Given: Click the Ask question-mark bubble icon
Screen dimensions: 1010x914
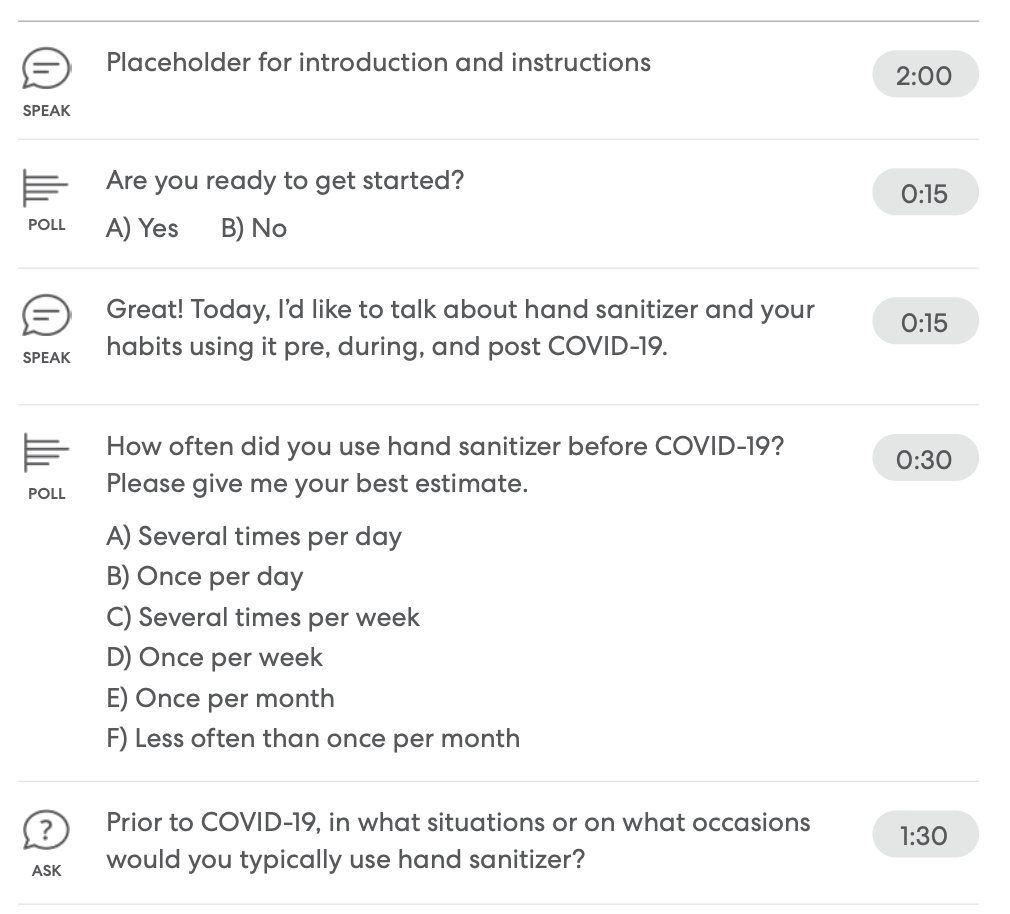Looking at the screenshot, I should coord(46,830).
